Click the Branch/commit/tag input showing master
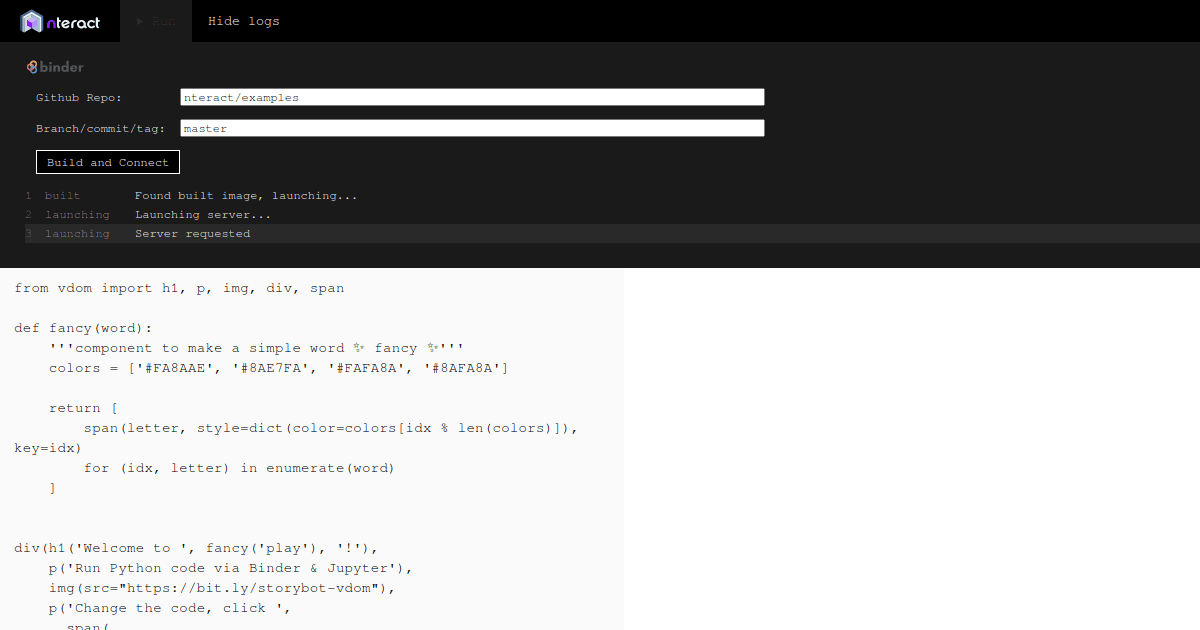The image size is (1200, 630). [x=470, y=128]
